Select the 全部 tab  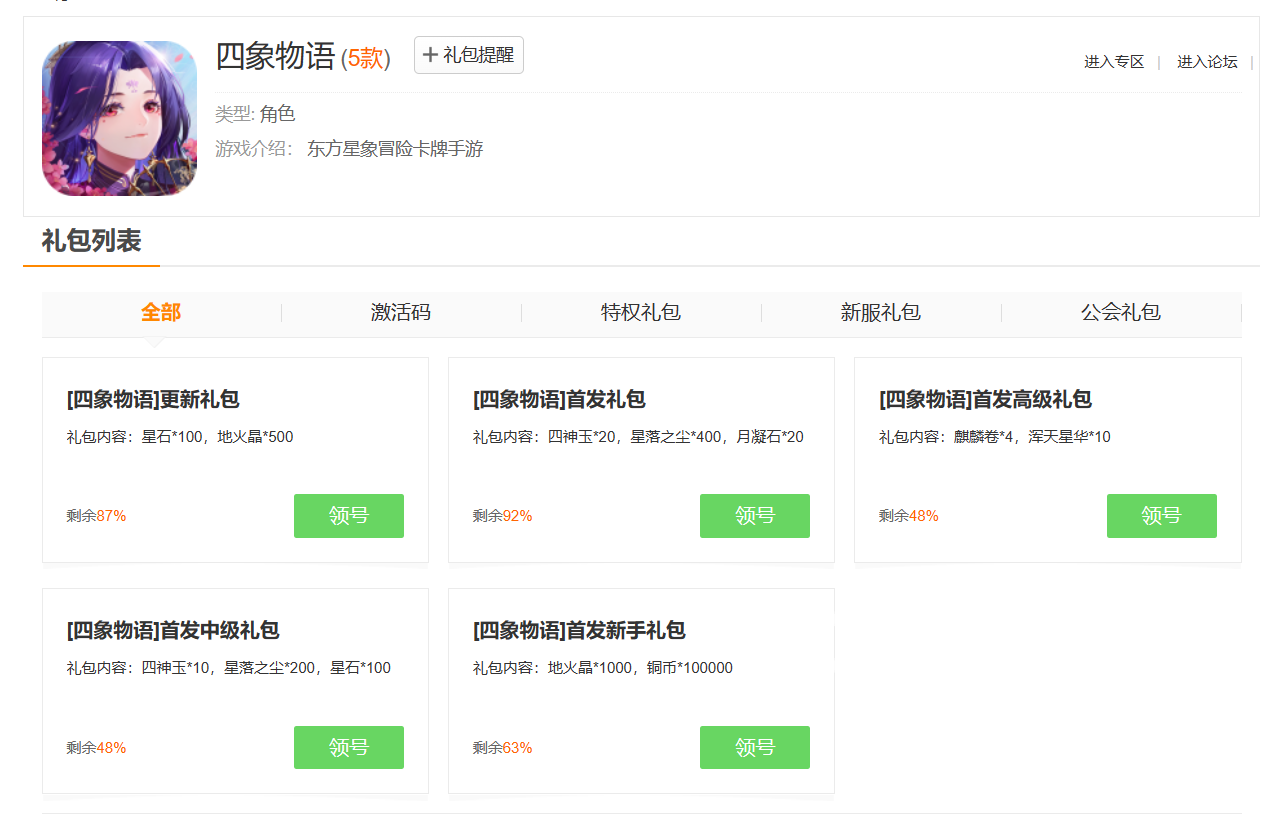160,312
